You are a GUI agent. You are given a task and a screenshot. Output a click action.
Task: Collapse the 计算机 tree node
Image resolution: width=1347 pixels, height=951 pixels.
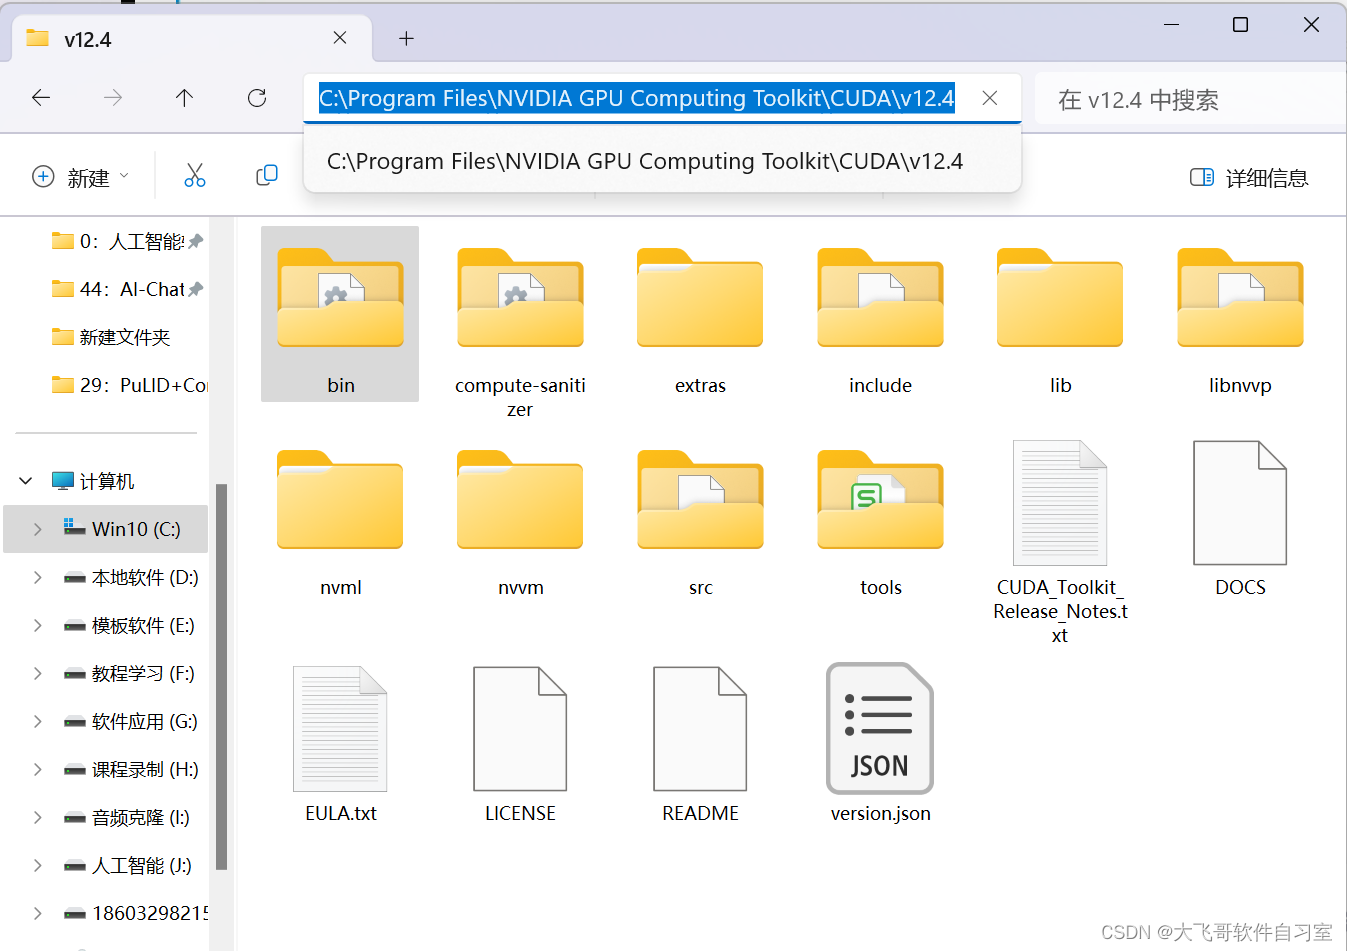click(x=26, y=481)
